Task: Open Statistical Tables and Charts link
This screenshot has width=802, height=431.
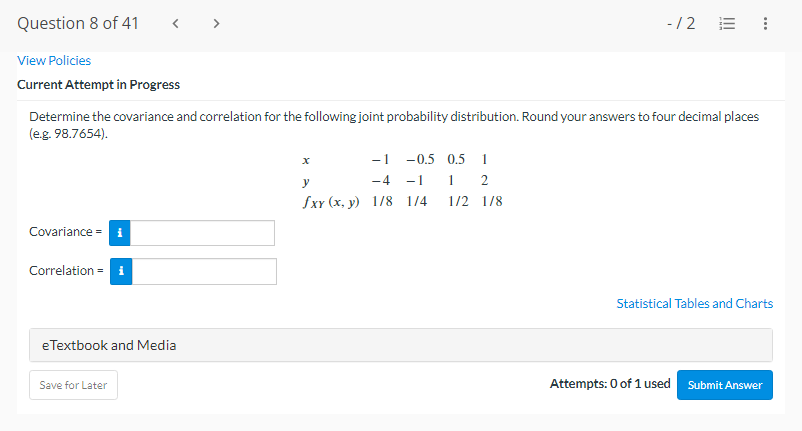Action: pos(695,304)
